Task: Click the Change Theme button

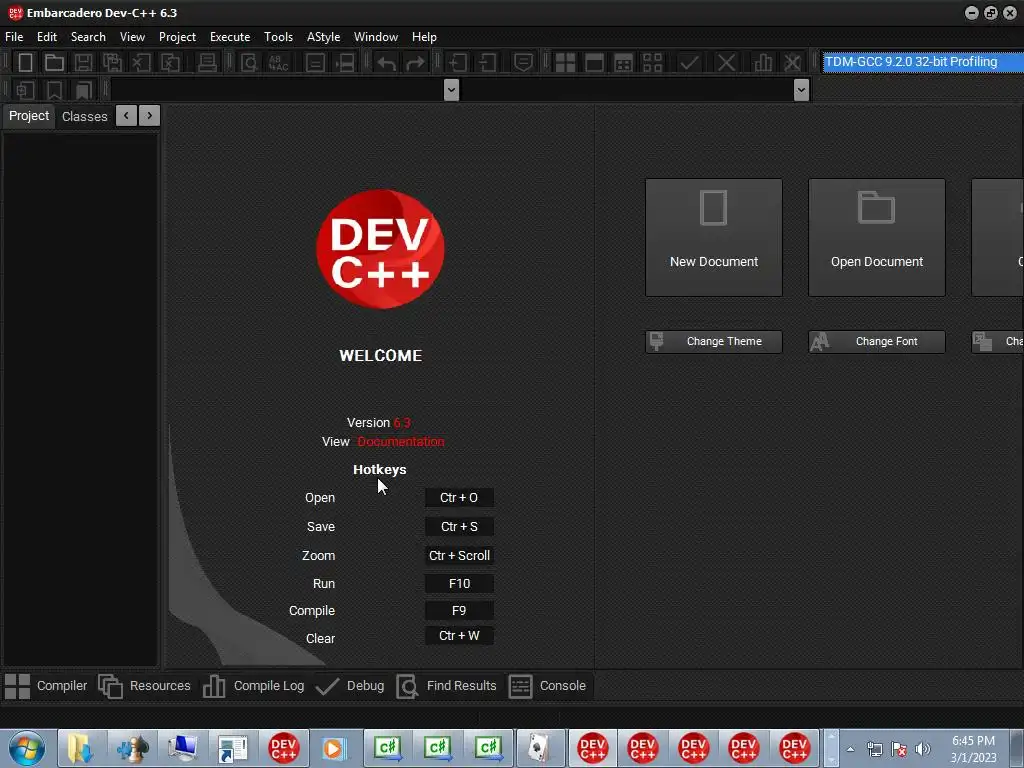Action: (713, 342)
